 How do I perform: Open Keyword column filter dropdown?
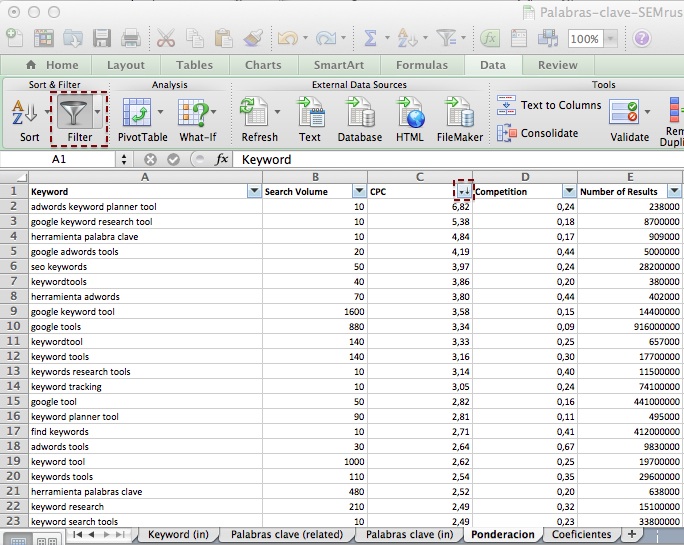[254, 191]
